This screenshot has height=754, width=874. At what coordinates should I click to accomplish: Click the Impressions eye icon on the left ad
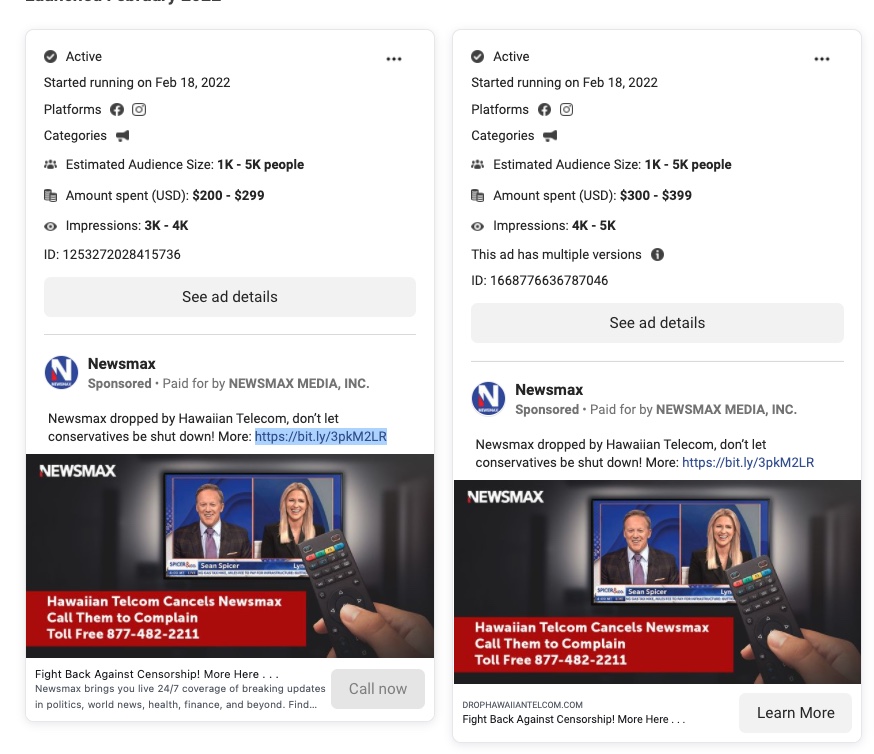pos(50,226)
